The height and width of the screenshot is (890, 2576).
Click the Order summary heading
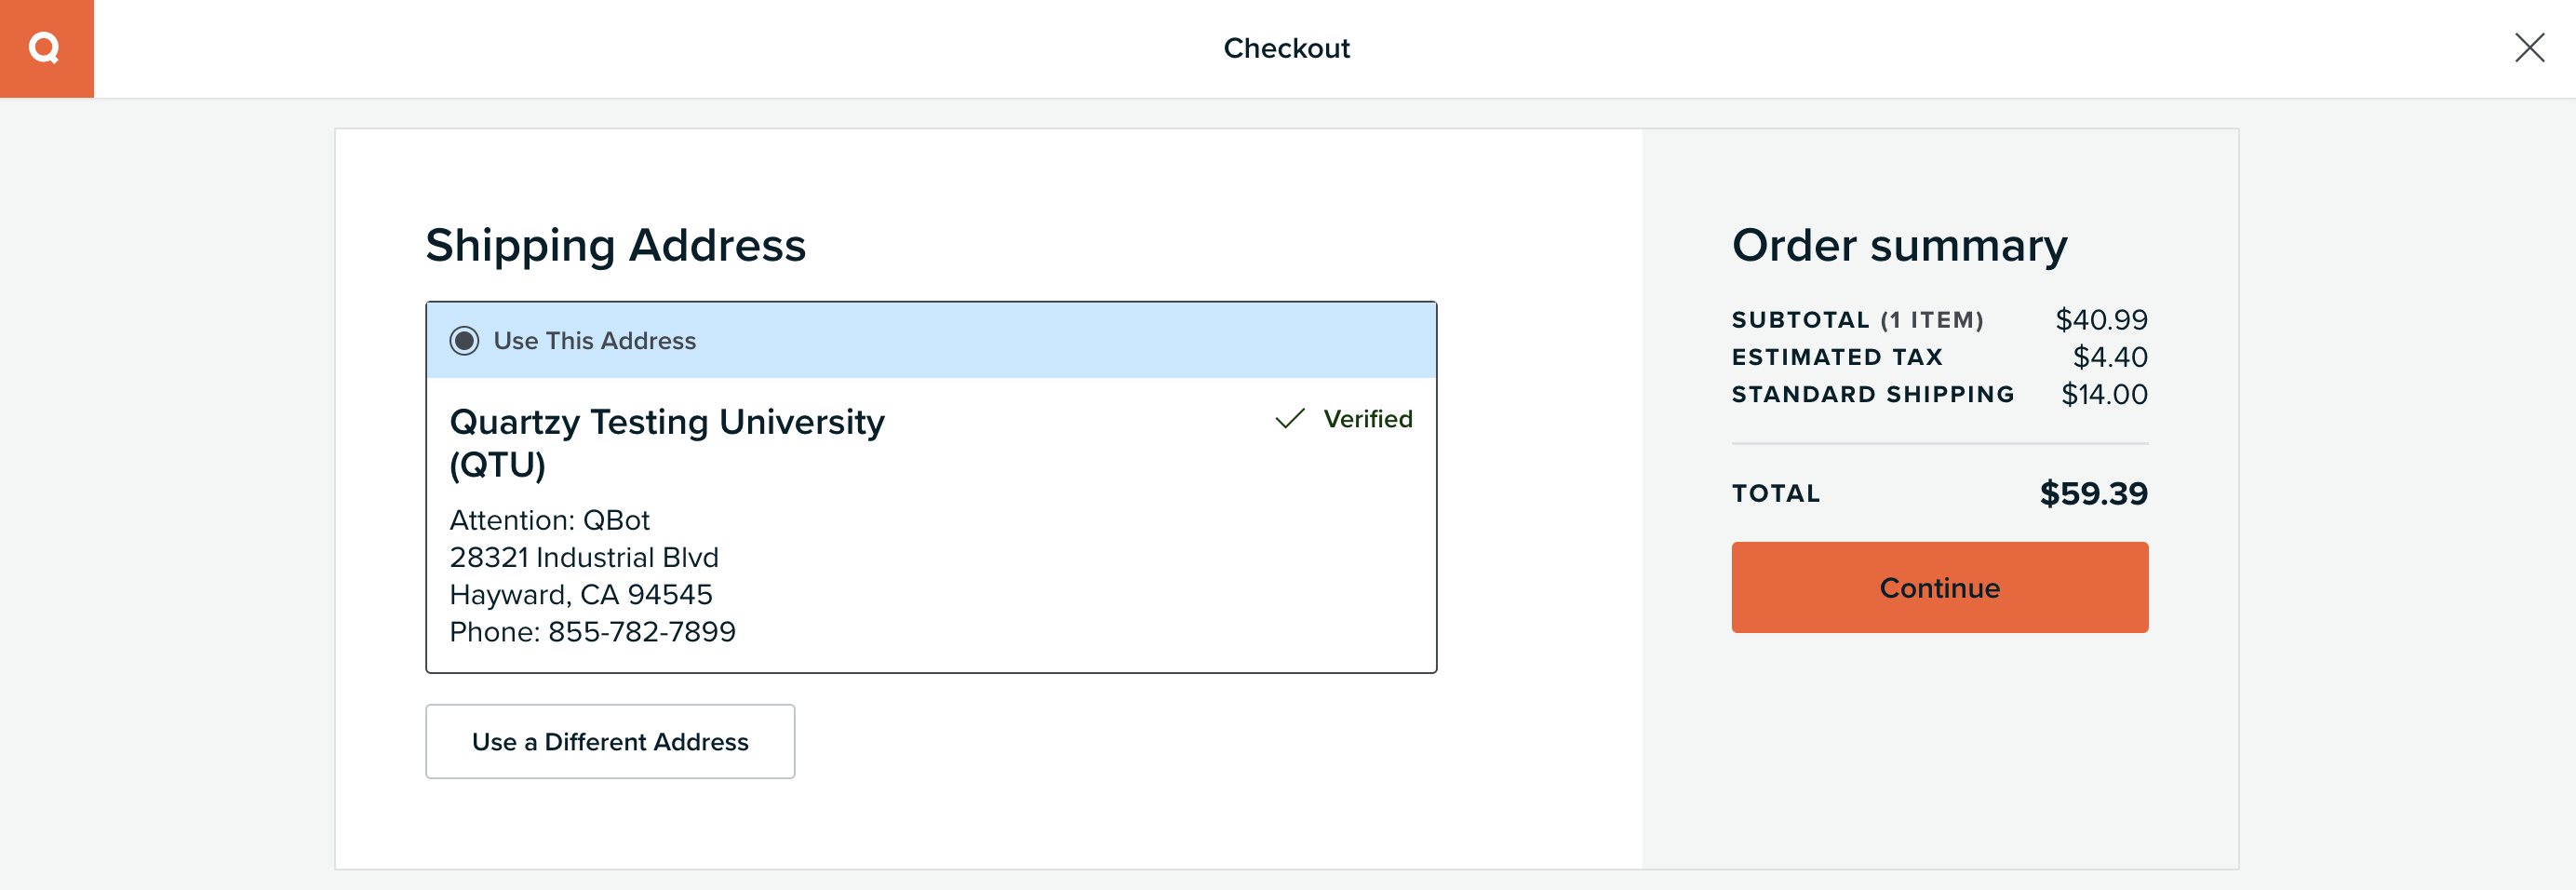1899,245
